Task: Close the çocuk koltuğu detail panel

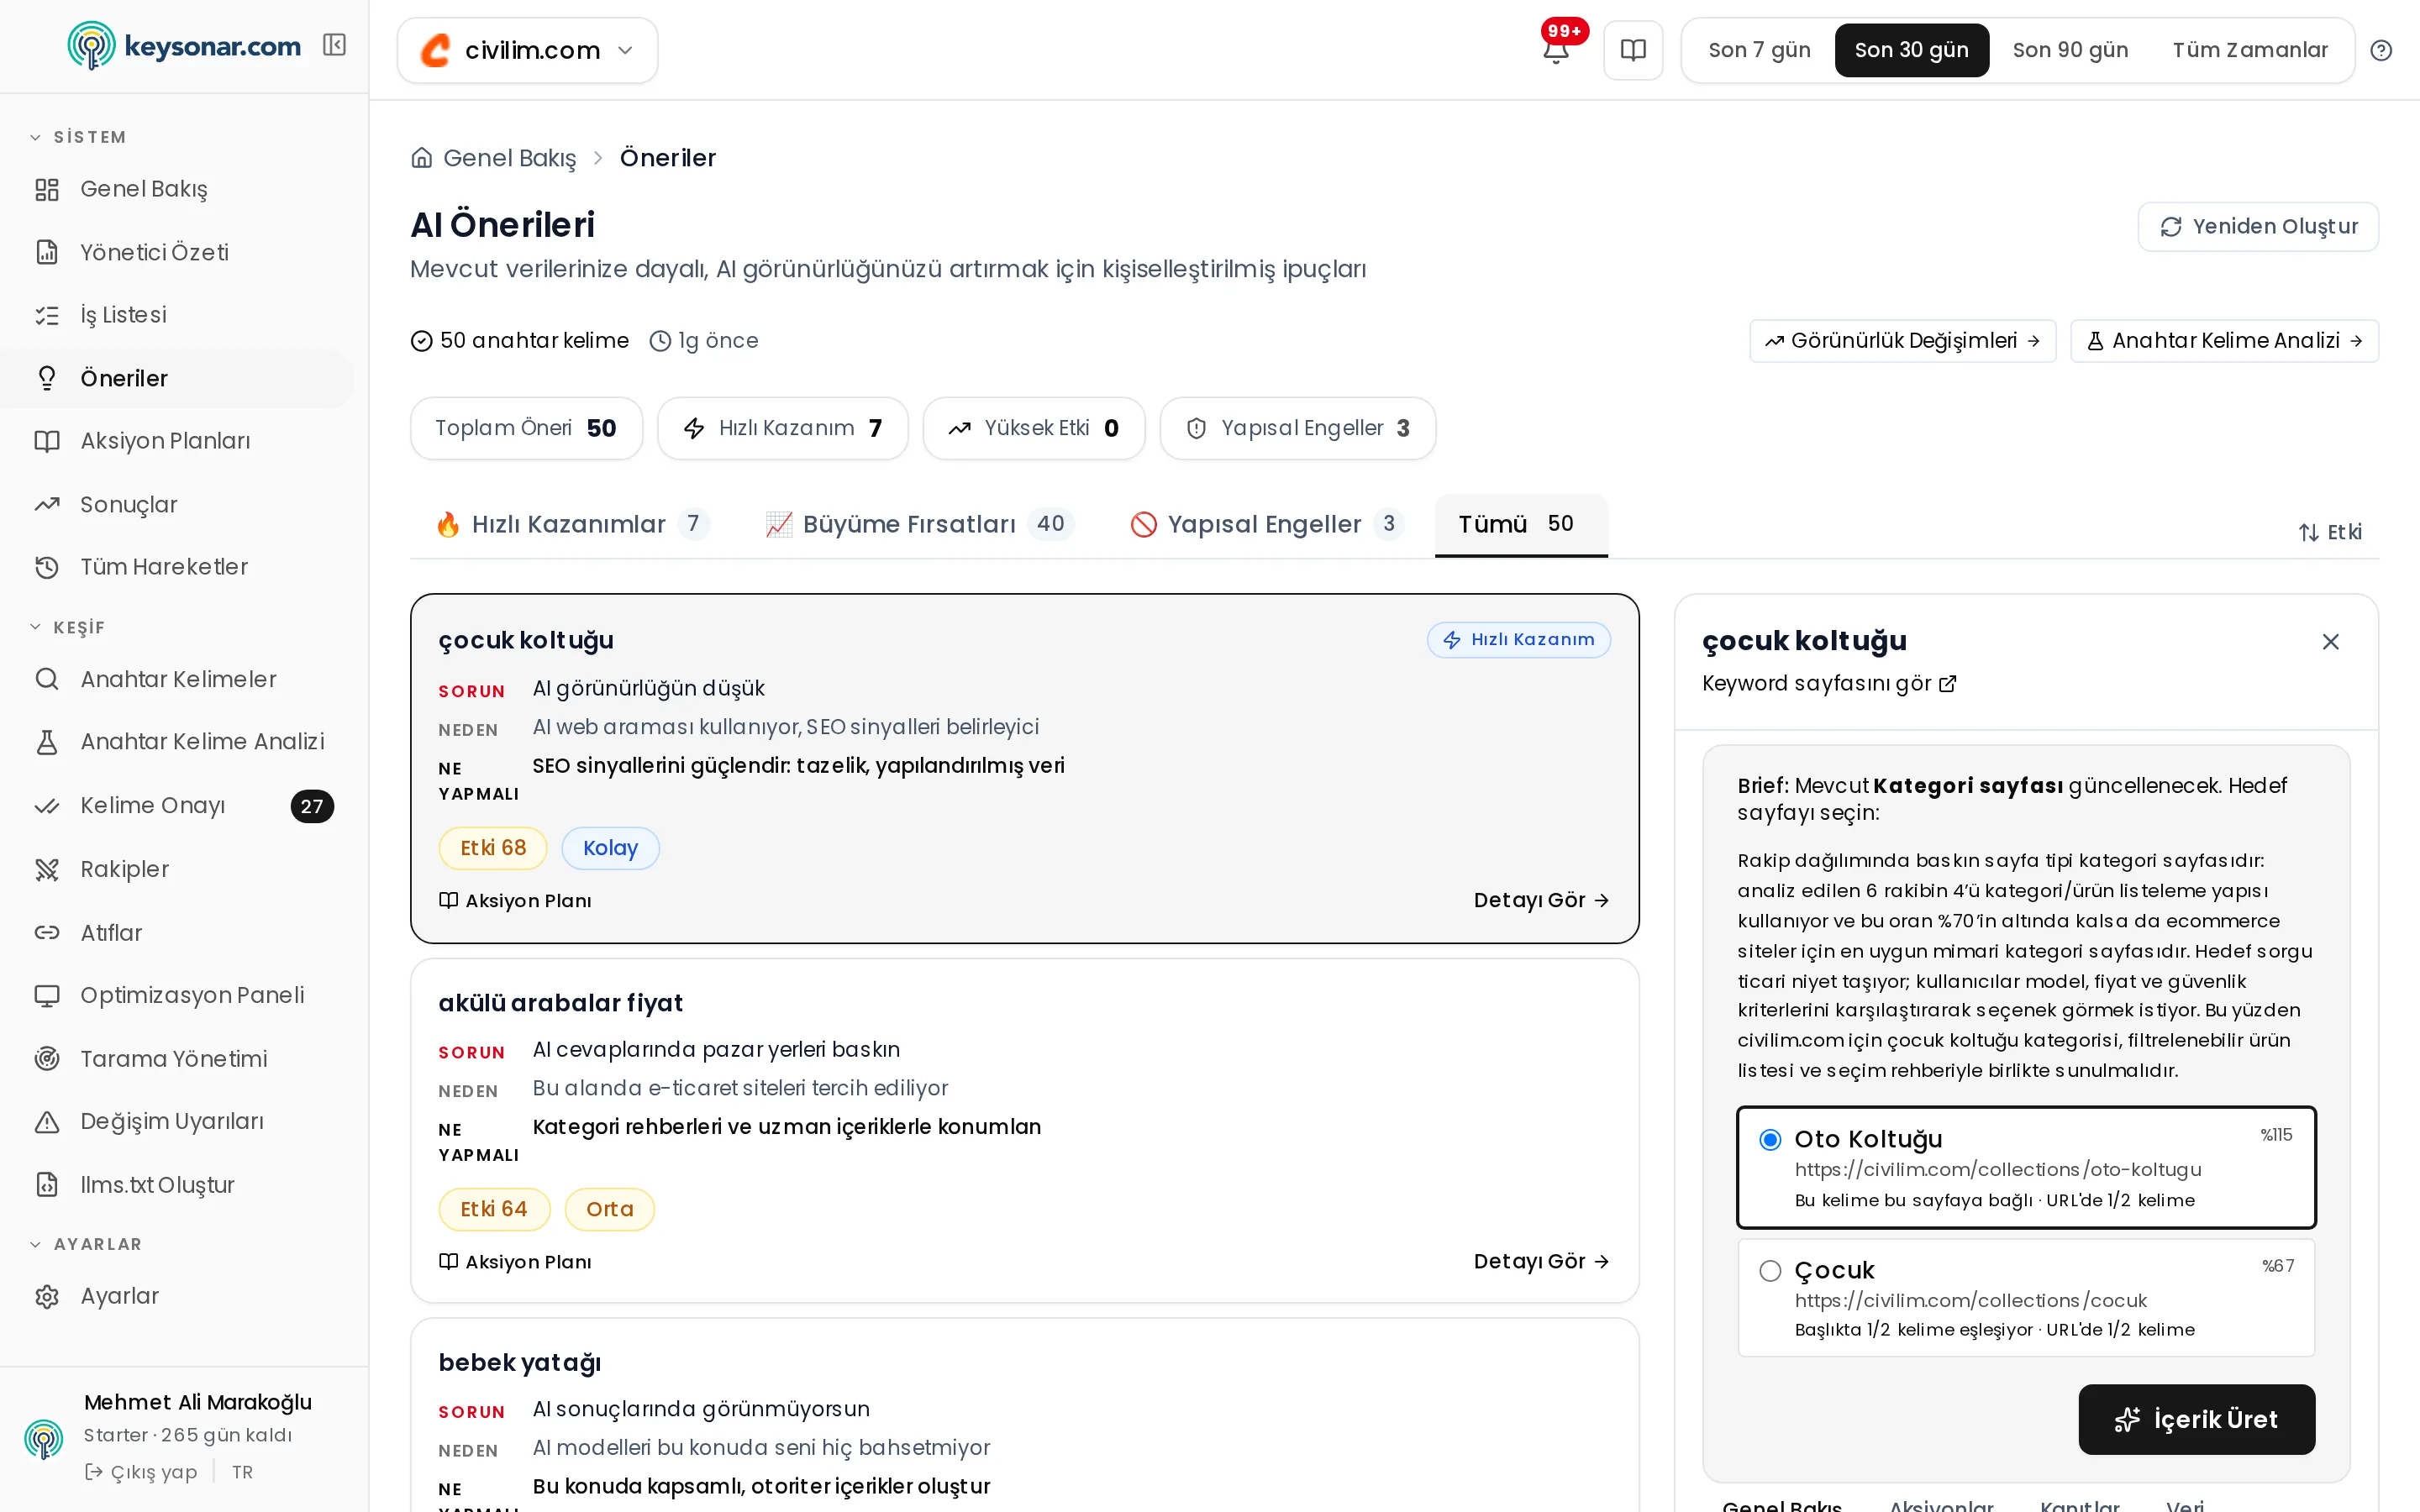Action: (2330, 641)
